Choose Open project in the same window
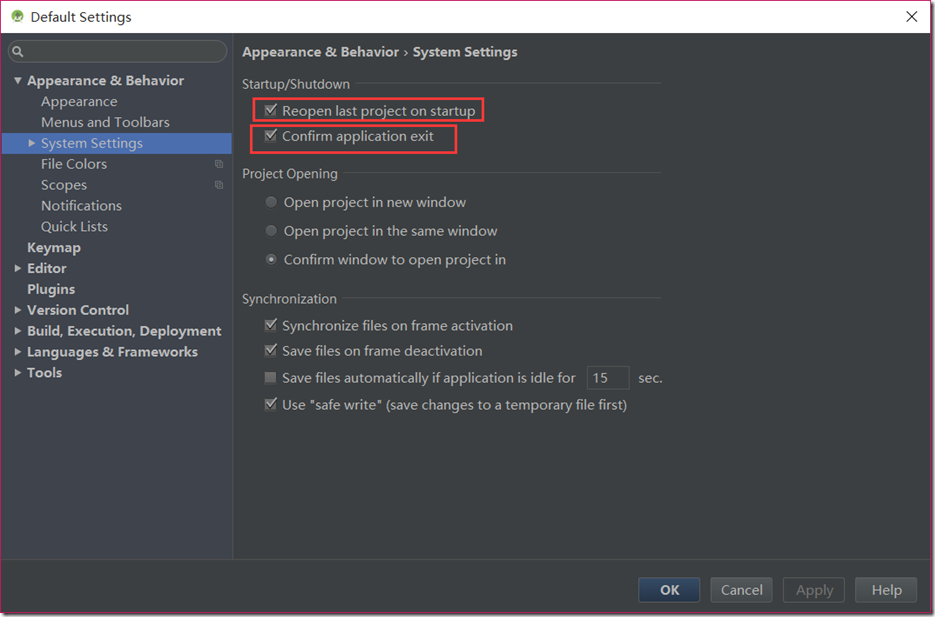 click(x=272, y=231)
